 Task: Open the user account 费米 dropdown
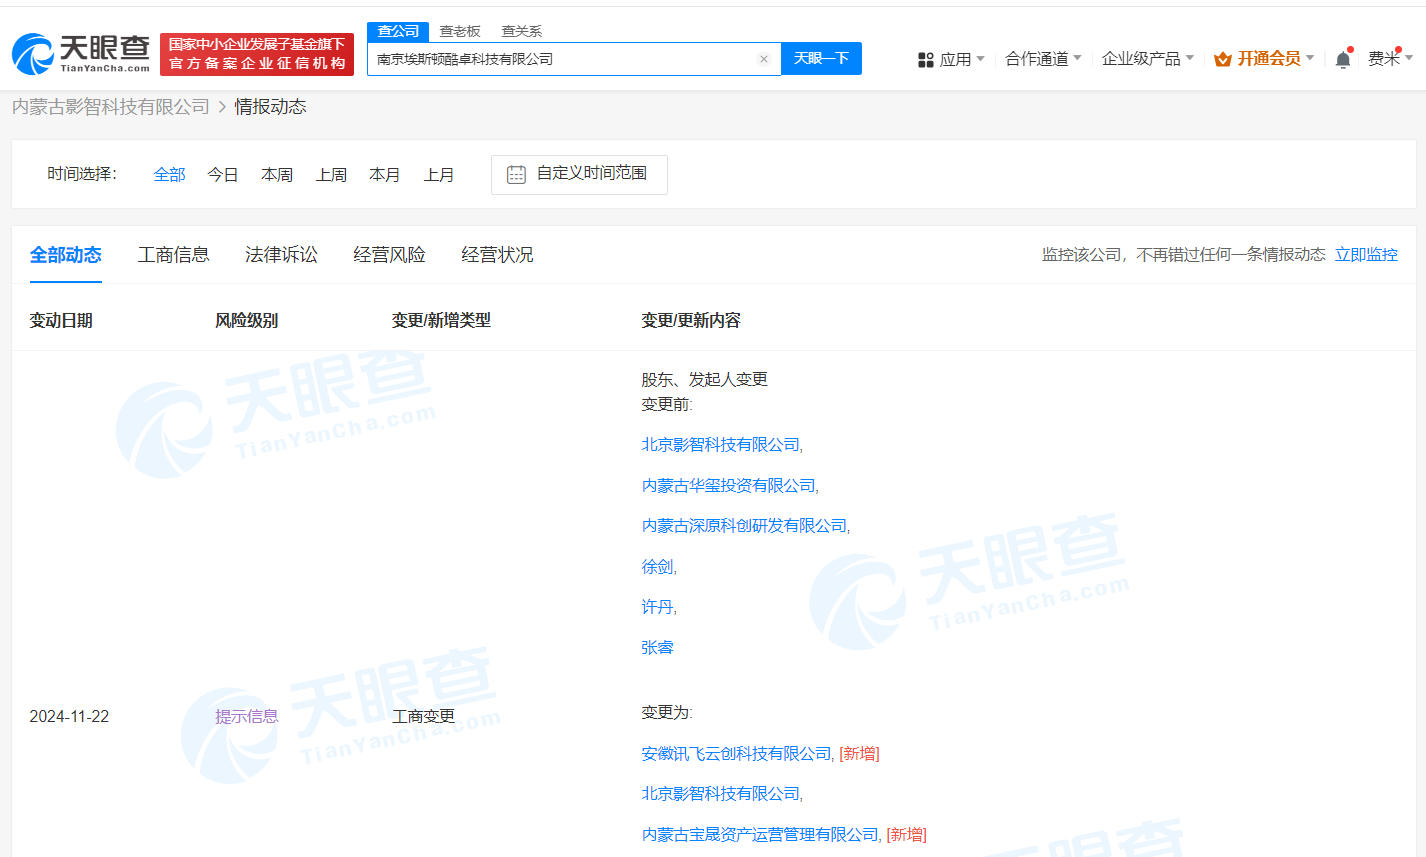pos(1390,59)
